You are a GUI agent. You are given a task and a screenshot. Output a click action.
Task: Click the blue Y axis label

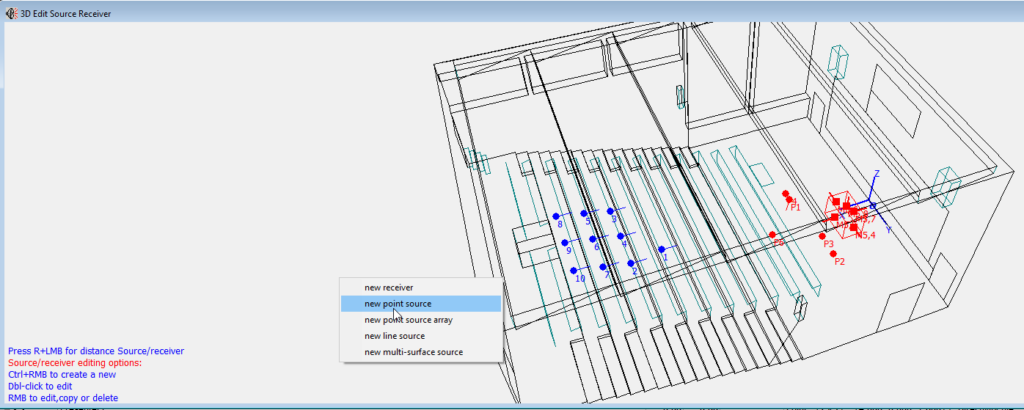(x=888, y=230)
